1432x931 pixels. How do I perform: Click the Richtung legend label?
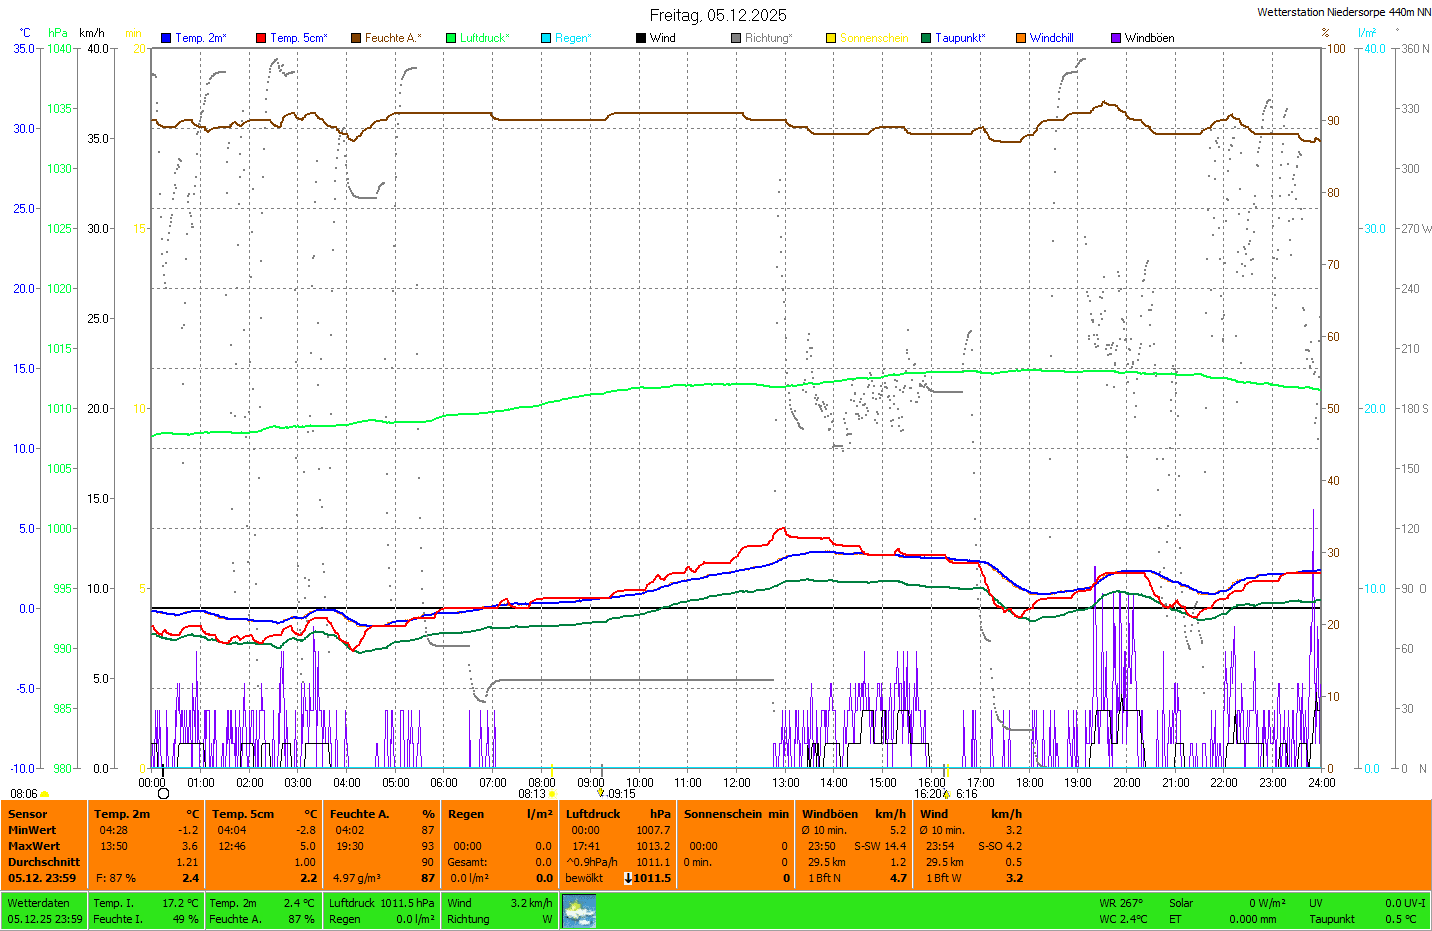pos(768,38)
